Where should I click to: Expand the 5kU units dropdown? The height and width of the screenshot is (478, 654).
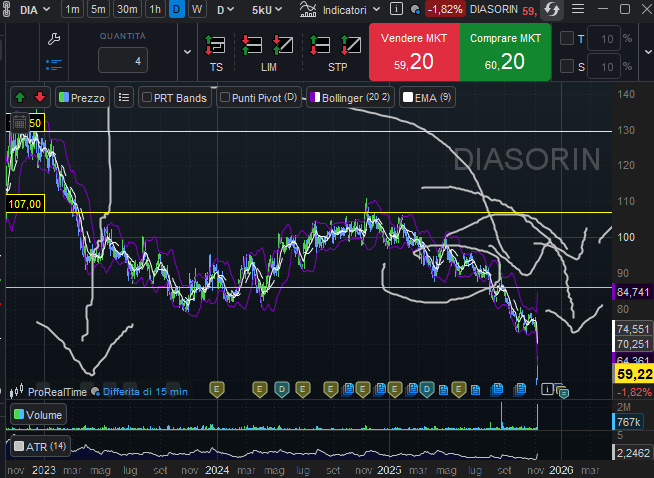(268, 9)
